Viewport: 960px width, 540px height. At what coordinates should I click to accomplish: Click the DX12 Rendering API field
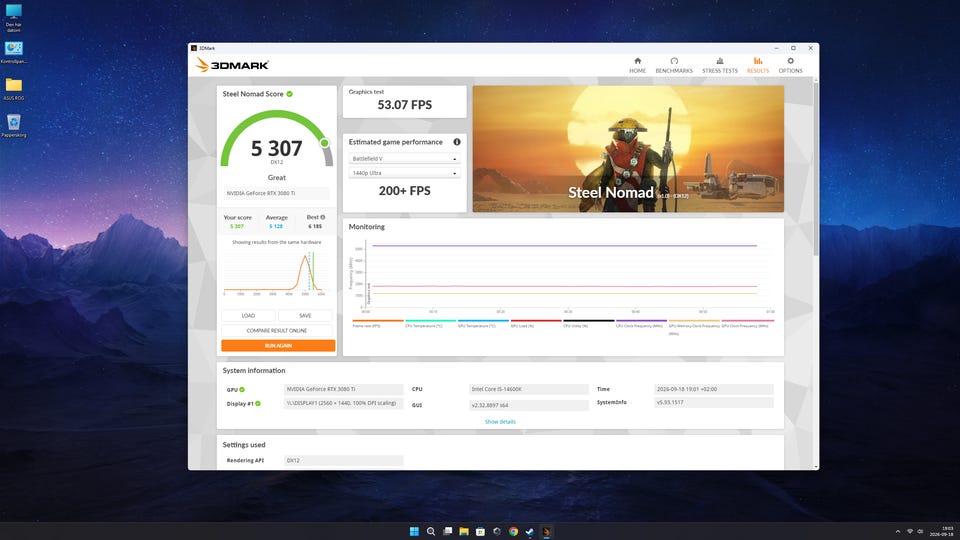[x=343, y=460]
